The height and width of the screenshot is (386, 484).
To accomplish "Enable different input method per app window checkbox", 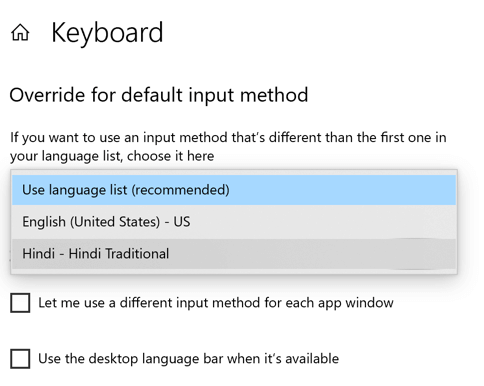I will (x=20, y=303).
